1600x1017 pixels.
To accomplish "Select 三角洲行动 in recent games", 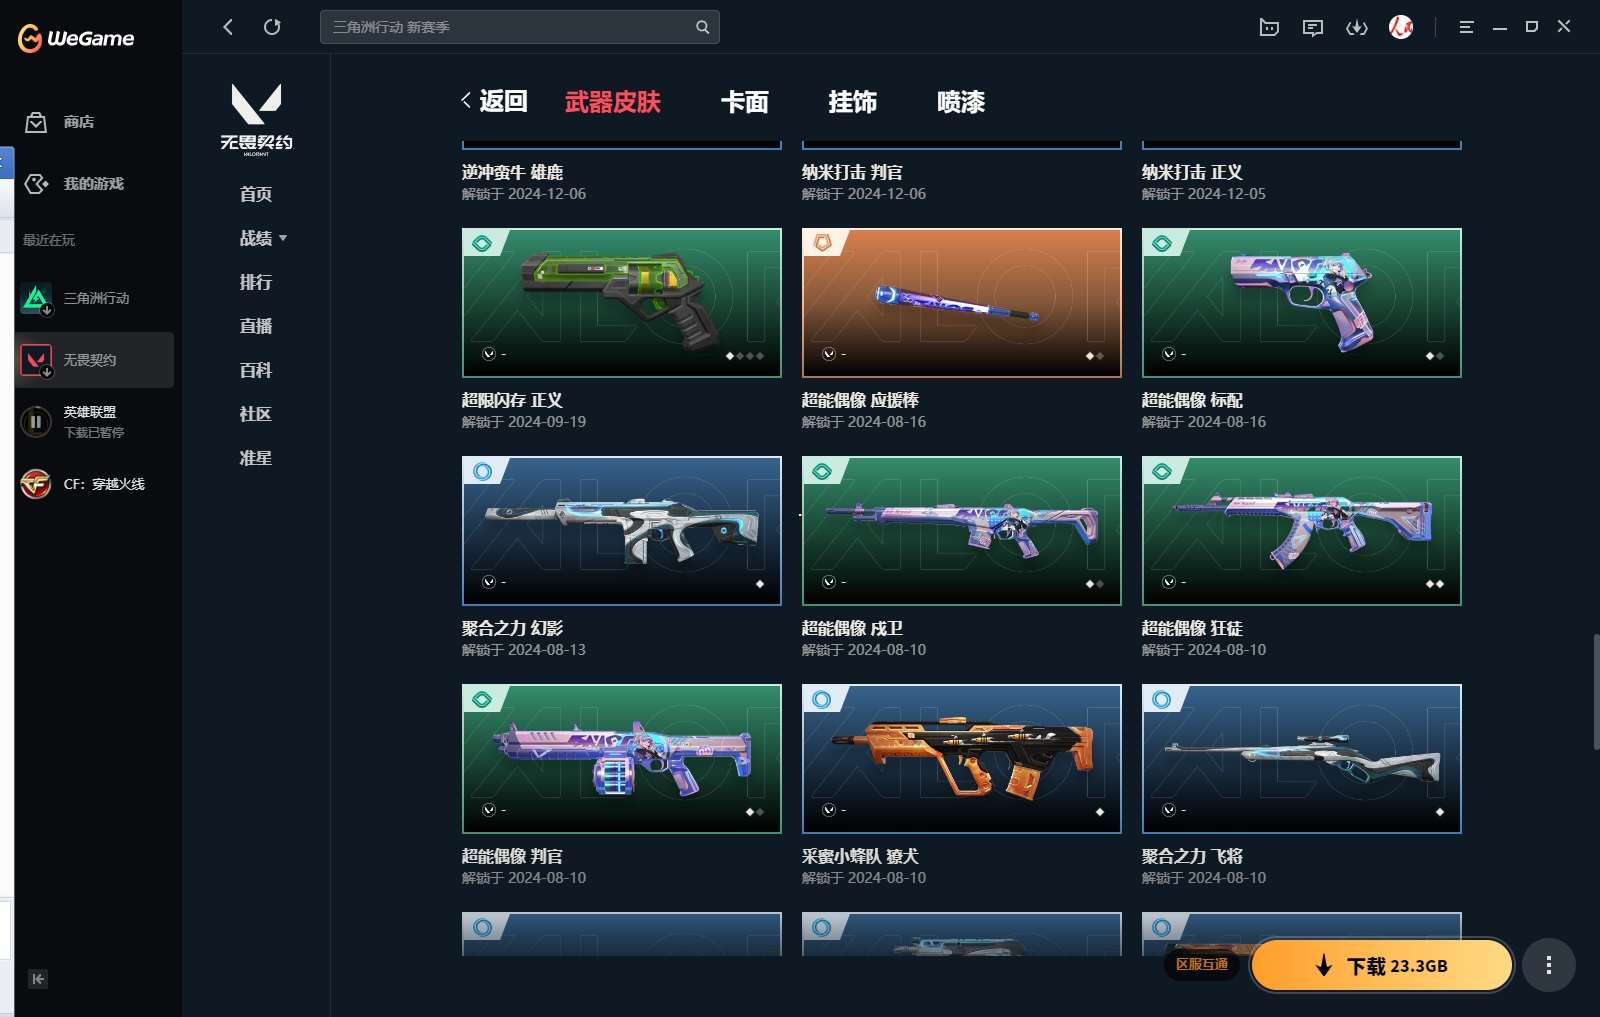I will (x=95, y=298).
